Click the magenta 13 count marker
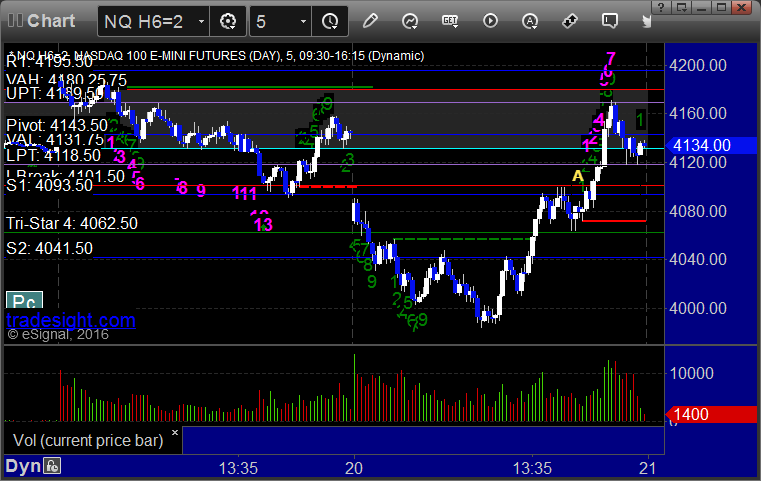The width and height of the screenshot is (761, 481). [263, 225]
